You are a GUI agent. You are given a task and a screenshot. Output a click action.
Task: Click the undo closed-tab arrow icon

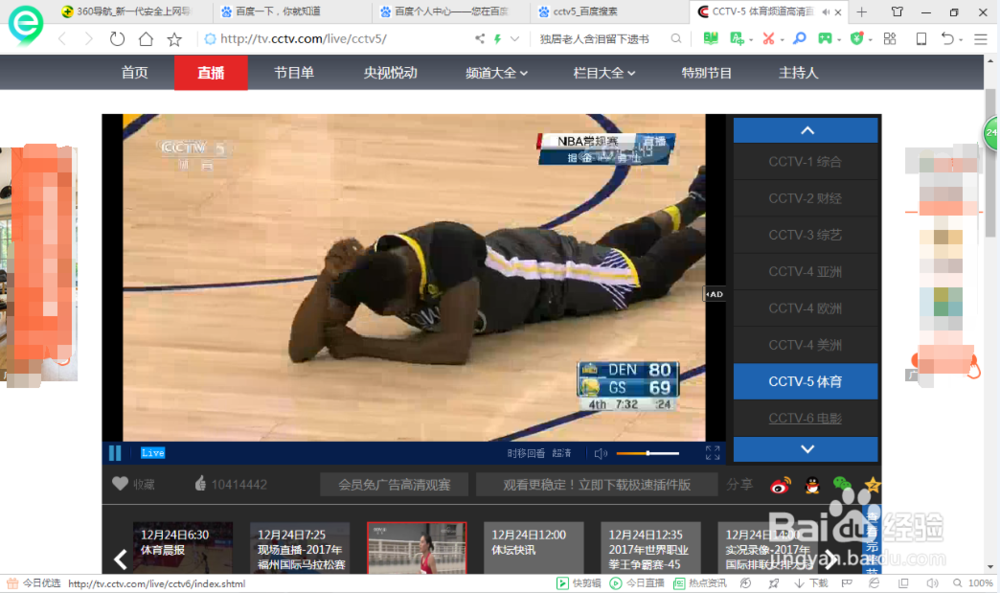click(948, 39)
